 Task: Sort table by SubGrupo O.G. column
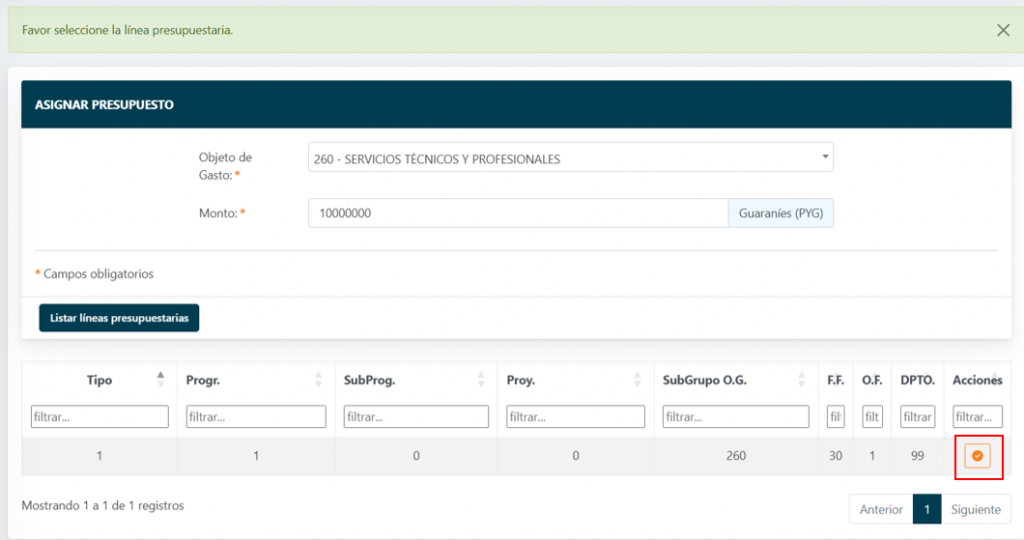[x=735, y=380]
